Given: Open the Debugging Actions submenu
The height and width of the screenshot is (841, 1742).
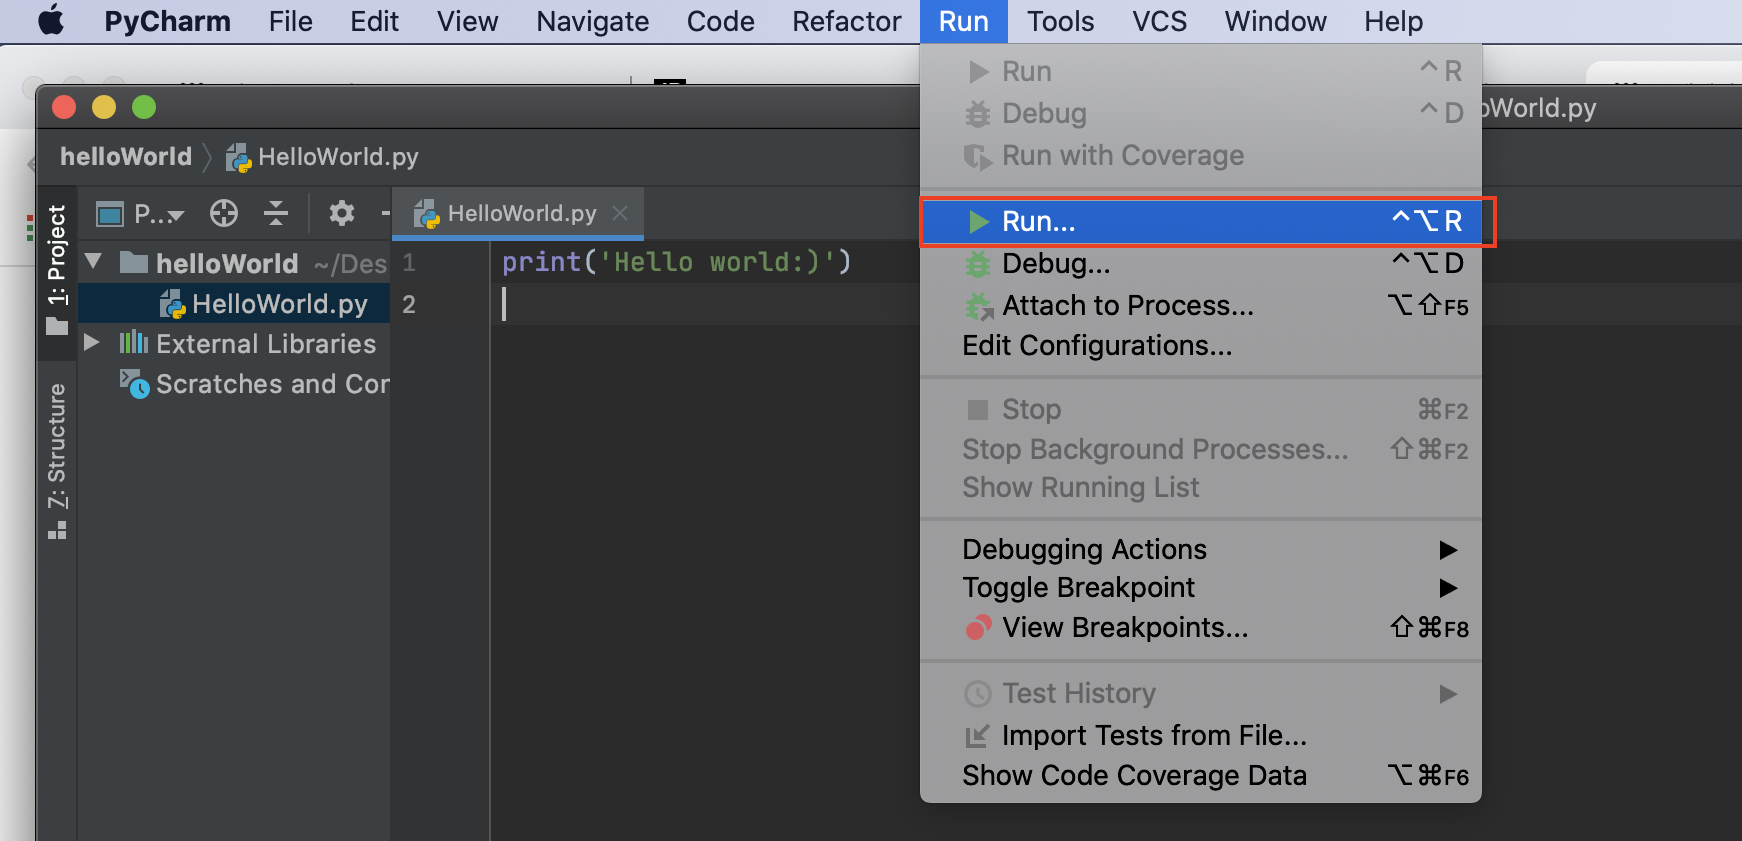Looking at the screenshot, I should point(1201,549).
